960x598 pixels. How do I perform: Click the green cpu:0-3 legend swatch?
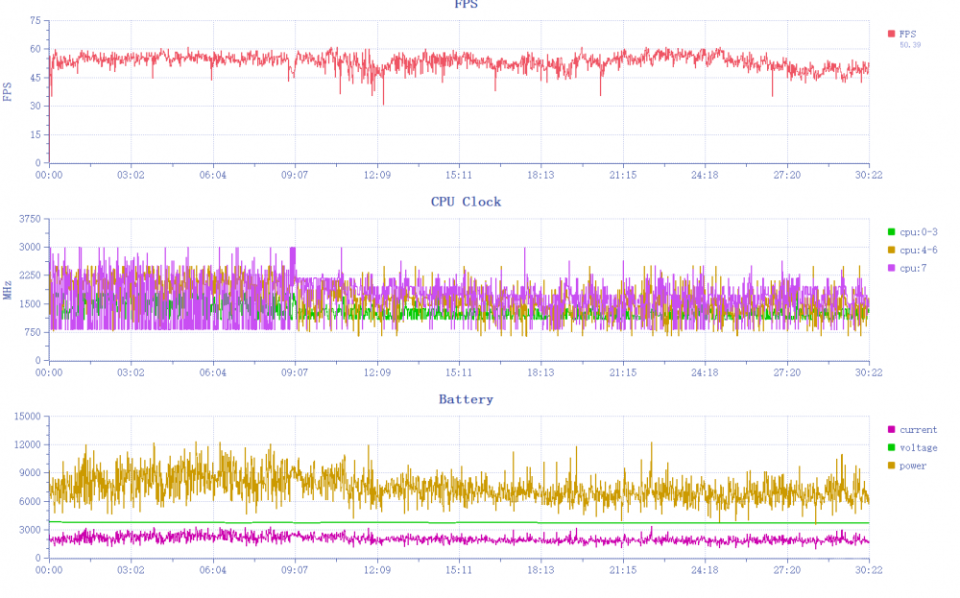coord(891,232)
